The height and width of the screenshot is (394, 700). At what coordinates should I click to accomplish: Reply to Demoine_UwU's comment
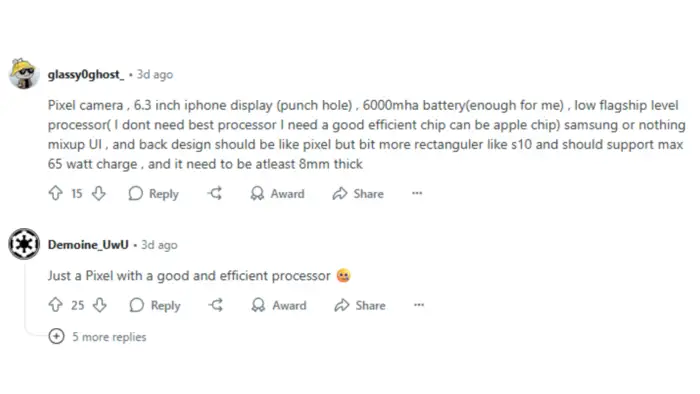(155, 305)
